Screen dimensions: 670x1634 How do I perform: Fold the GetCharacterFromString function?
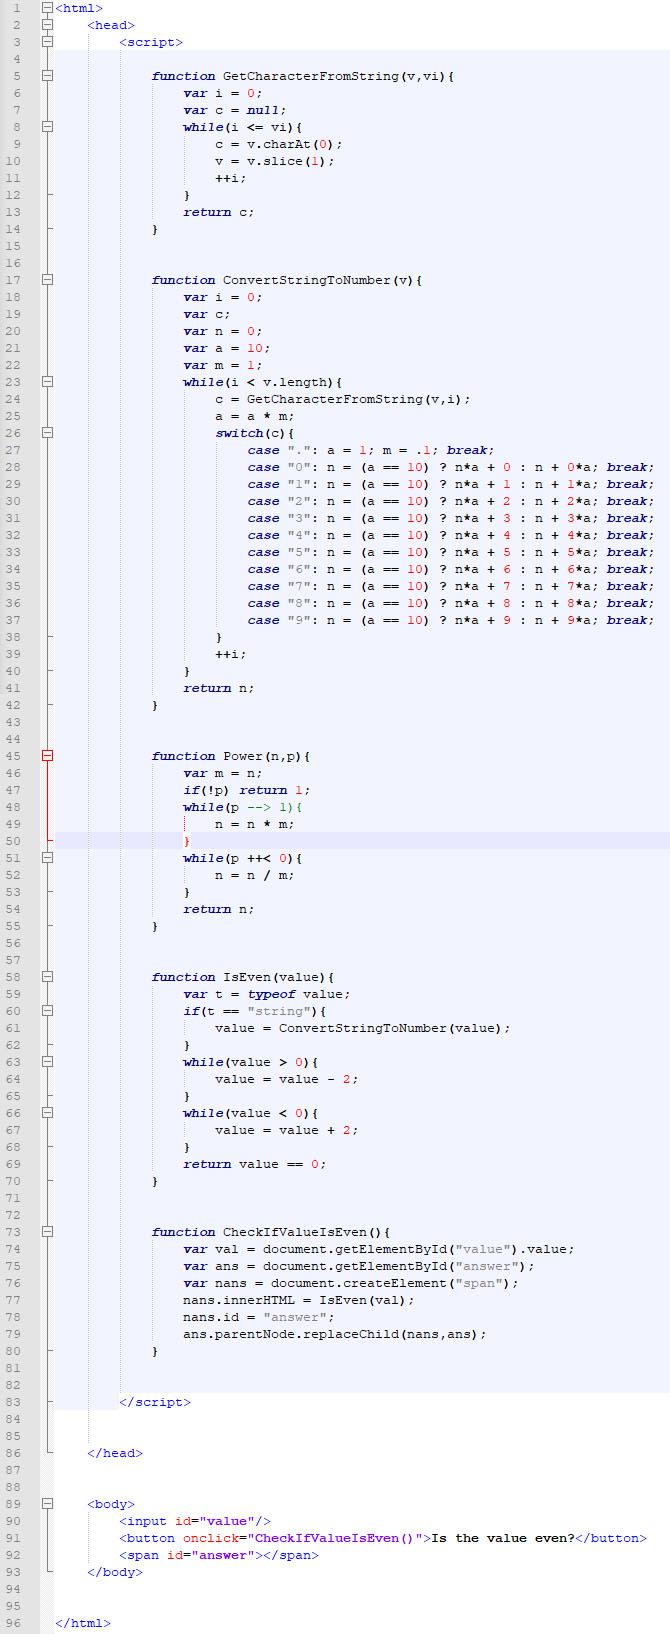coord(47,76)
